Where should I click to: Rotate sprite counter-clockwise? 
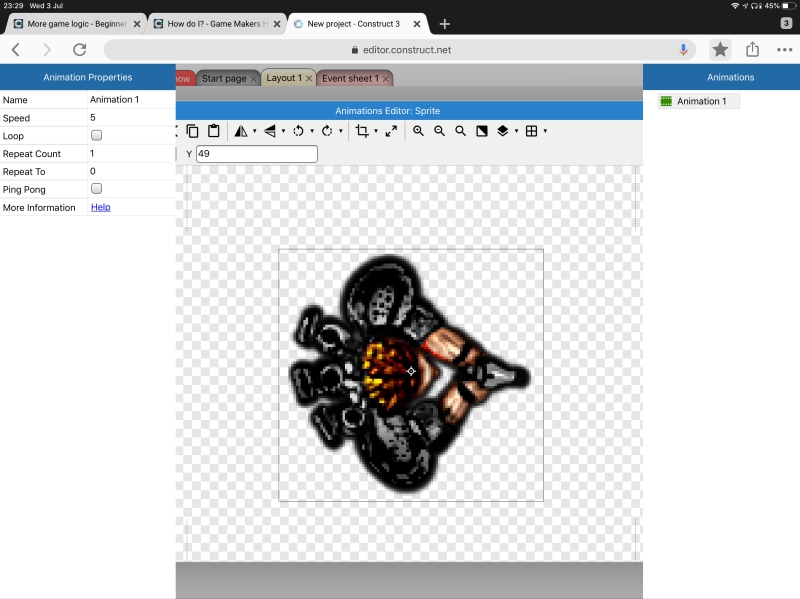point(298,131)
